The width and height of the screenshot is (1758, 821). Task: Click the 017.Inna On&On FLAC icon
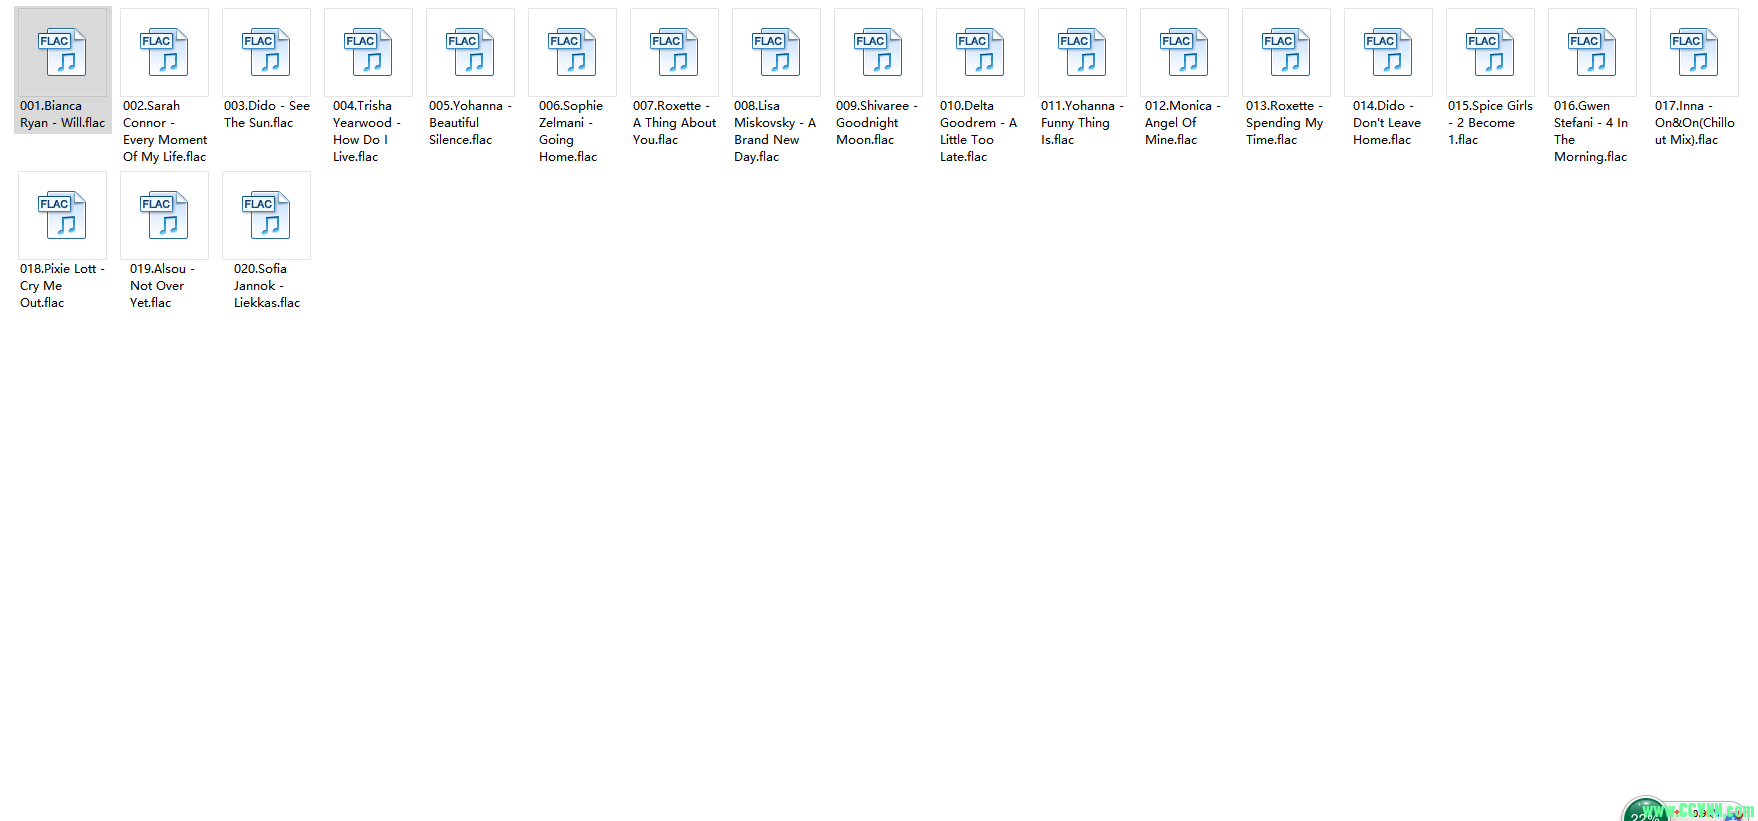point(1694,53)
